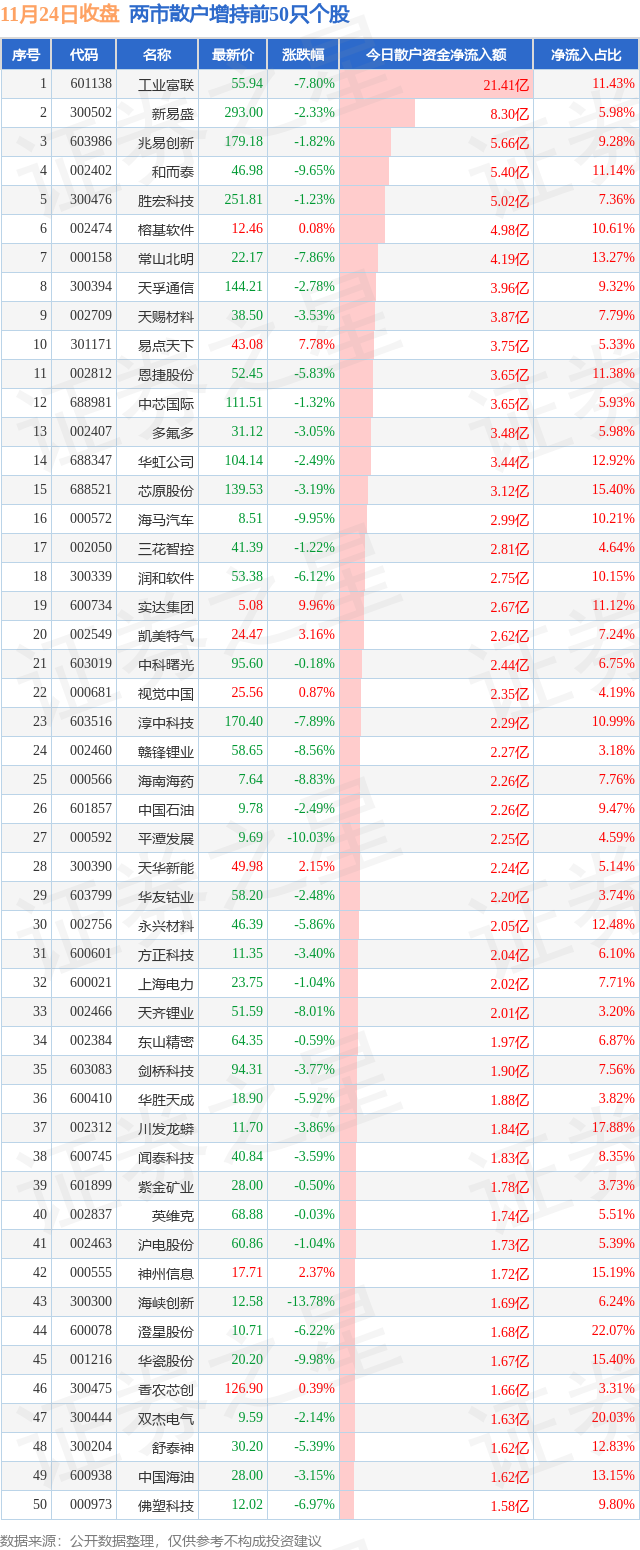The width and height of the screenshot is (640, 1550).
Task: Click price 94.31 for 剑桥科技
Action: tap(247, 1070)
